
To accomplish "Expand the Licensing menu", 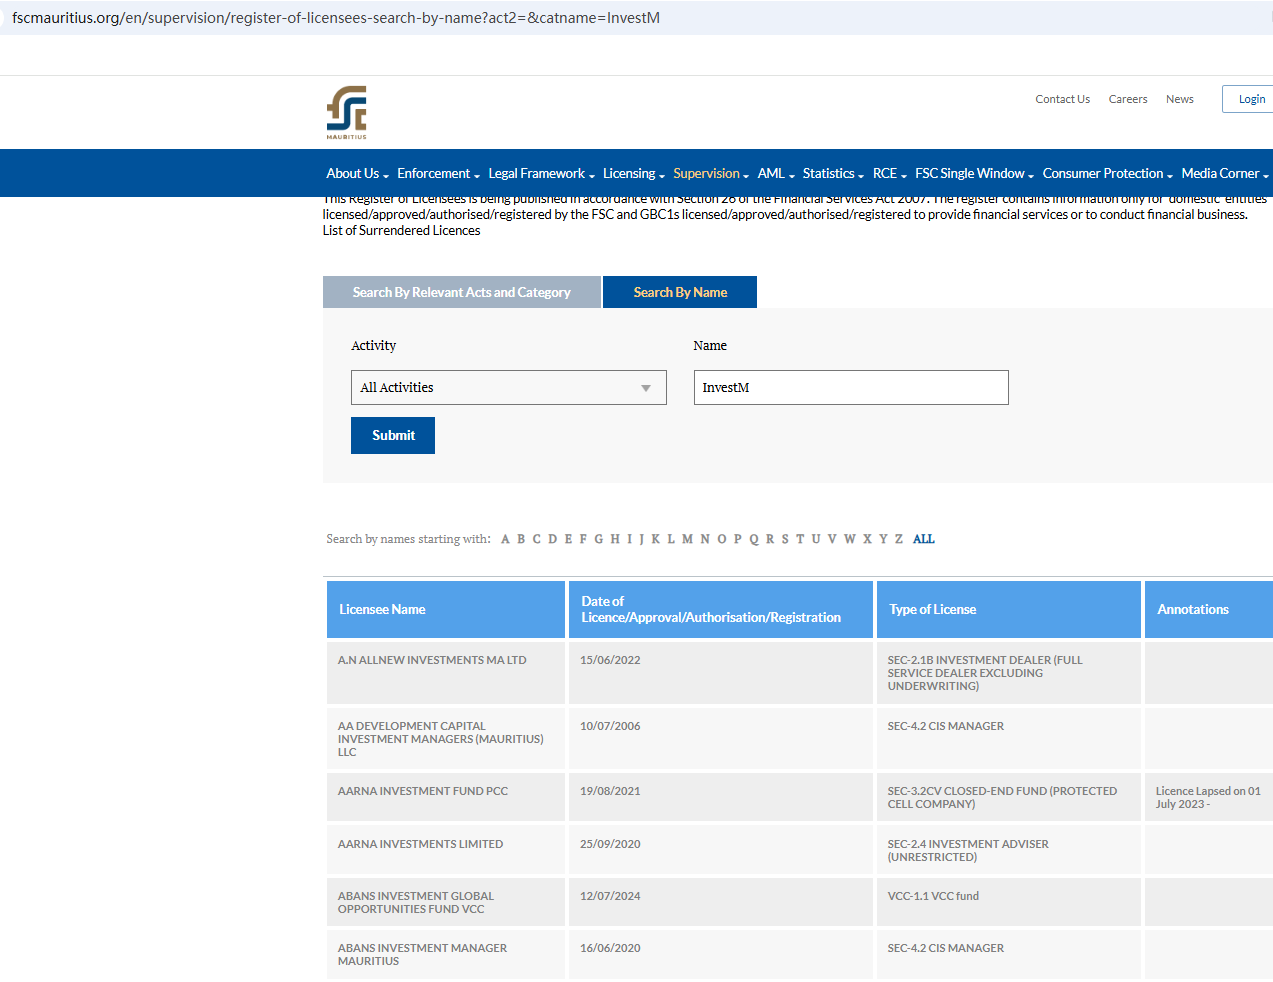I will [x=633, y=174].
